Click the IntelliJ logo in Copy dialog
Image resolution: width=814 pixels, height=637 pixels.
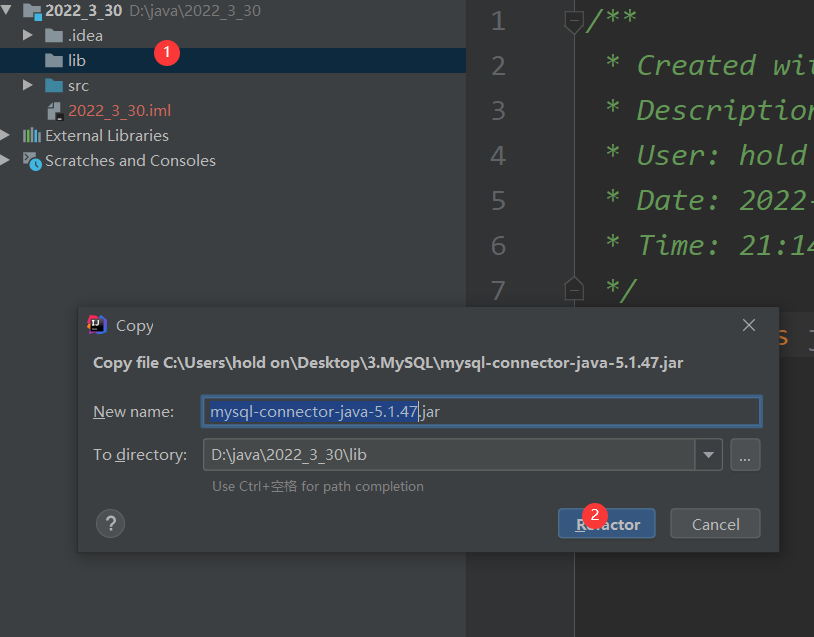pos(97,325)
